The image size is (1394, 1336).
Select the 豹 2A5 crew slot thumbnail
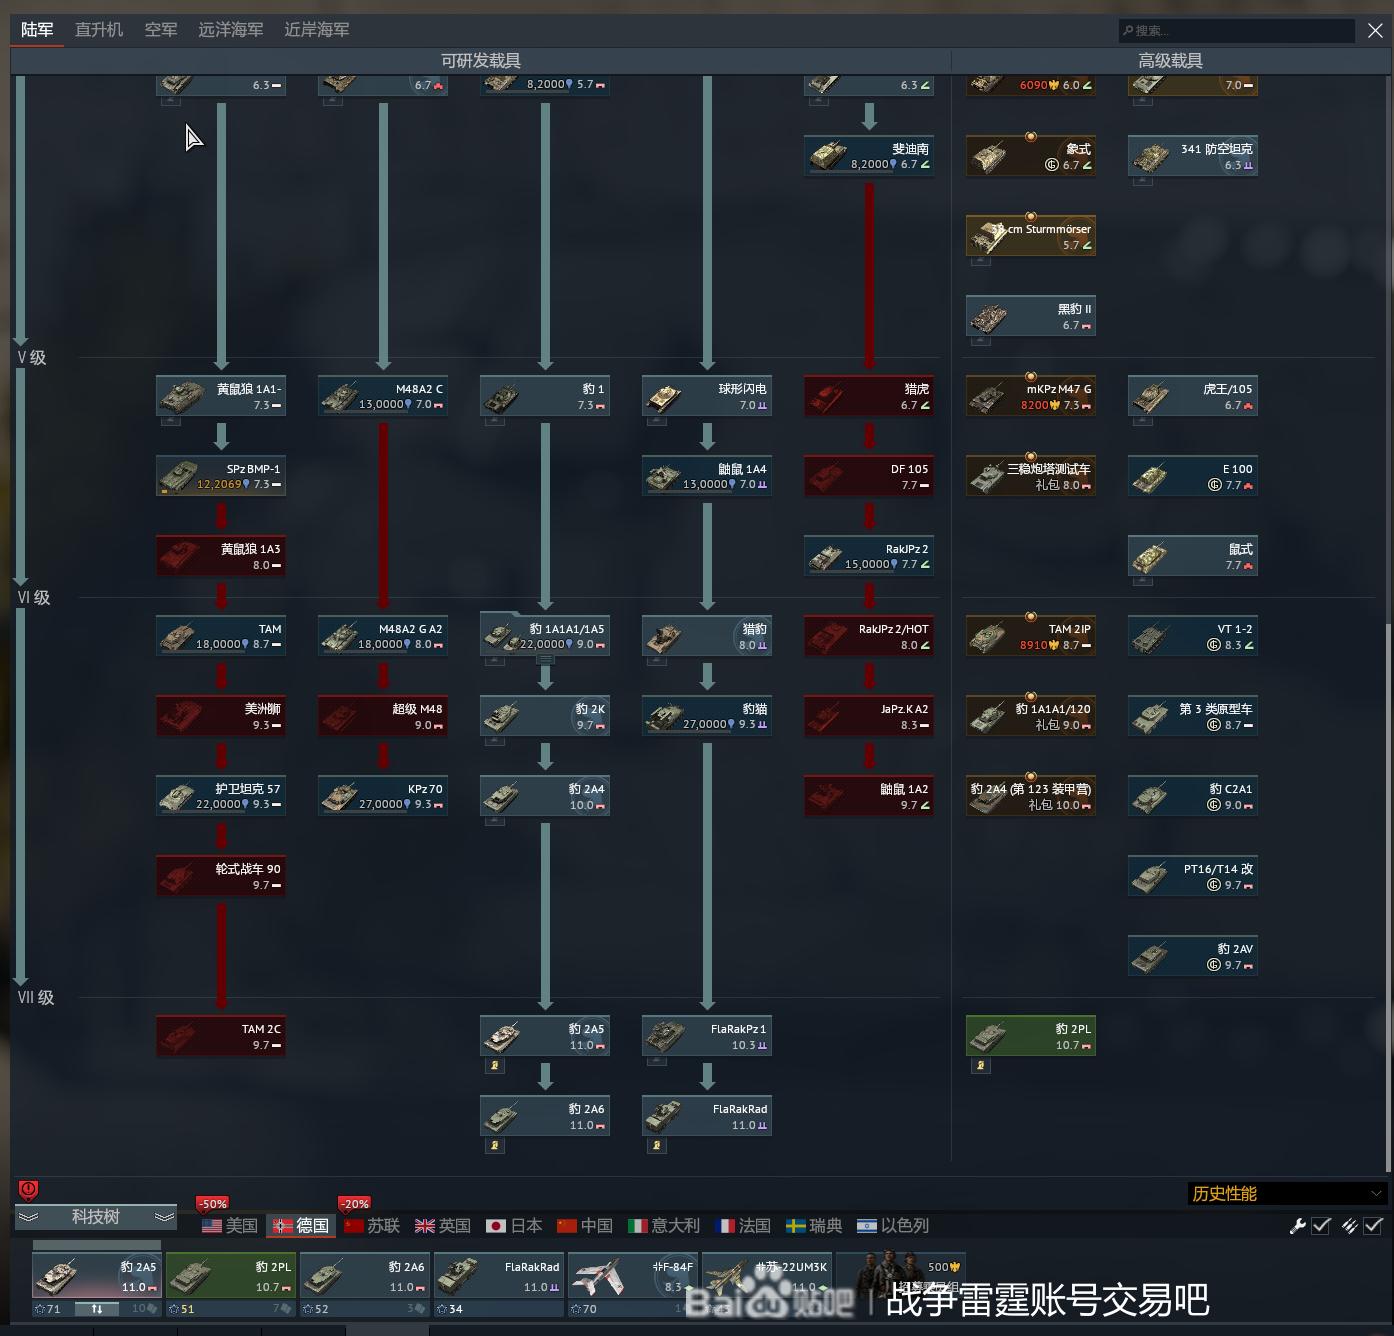coord(97,1276)
